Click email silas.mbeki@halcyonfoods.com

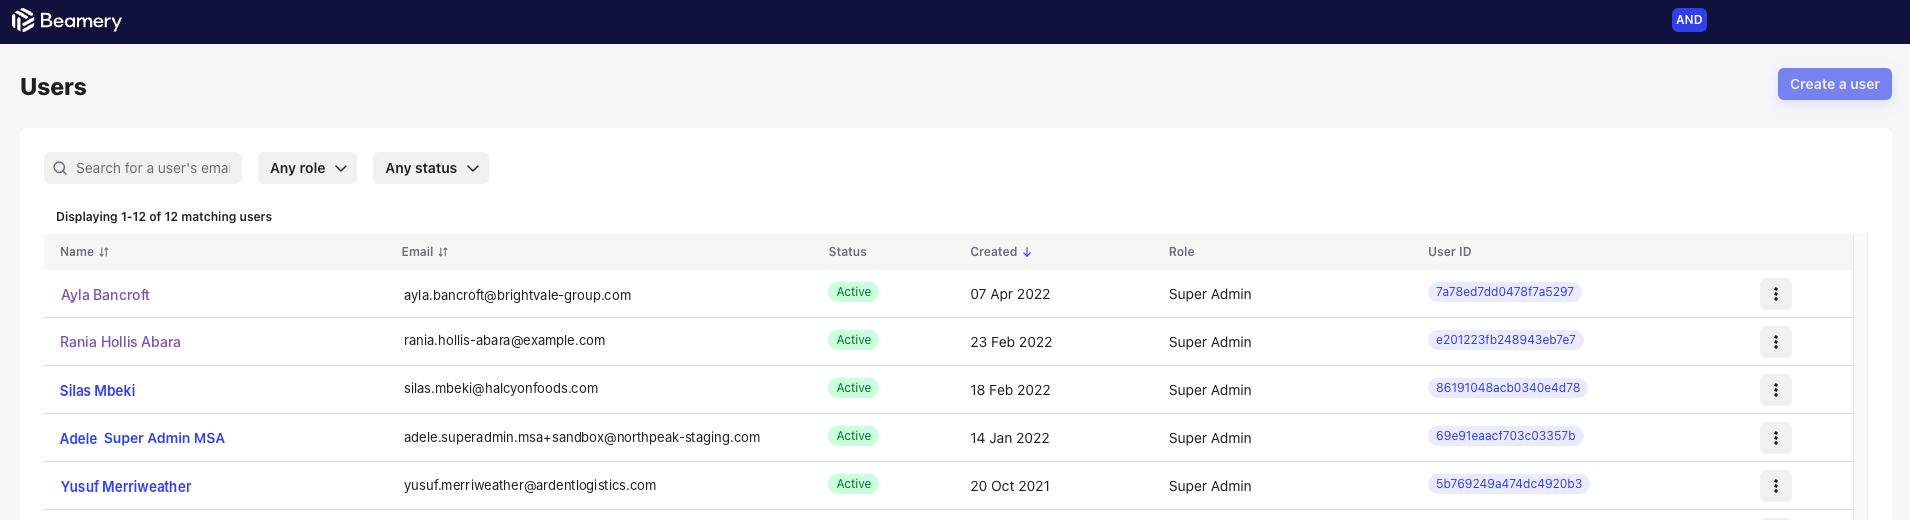[501, 388]
